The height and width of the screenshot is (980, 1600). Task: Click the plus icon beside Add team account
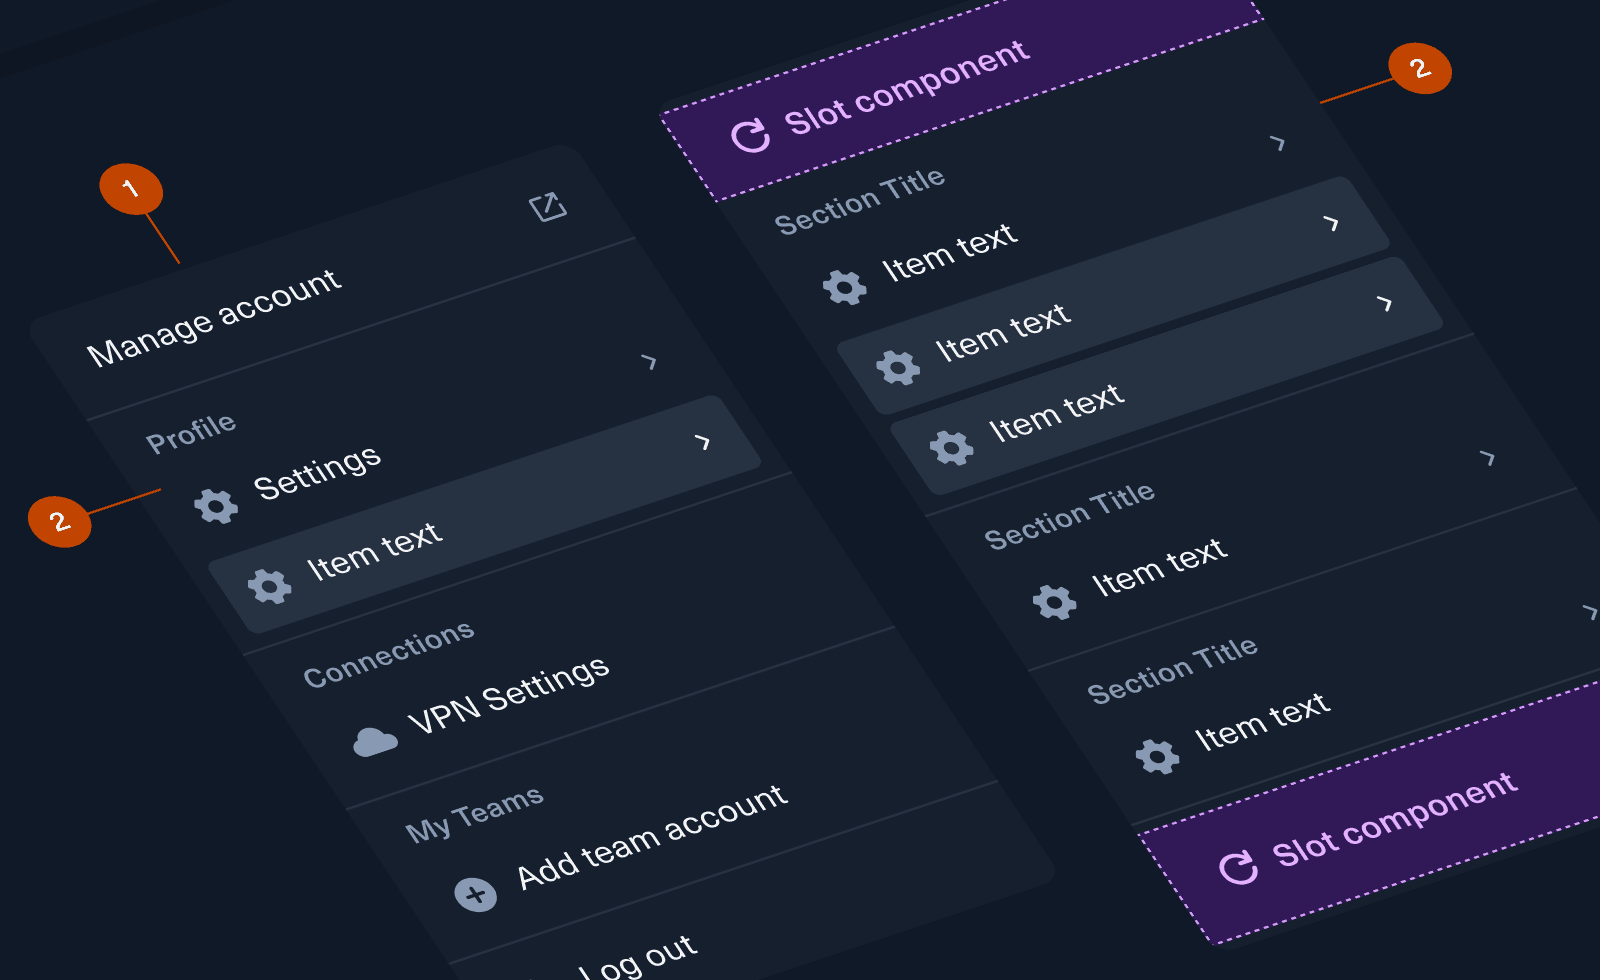pyautogui.click(x=476, y=894)
